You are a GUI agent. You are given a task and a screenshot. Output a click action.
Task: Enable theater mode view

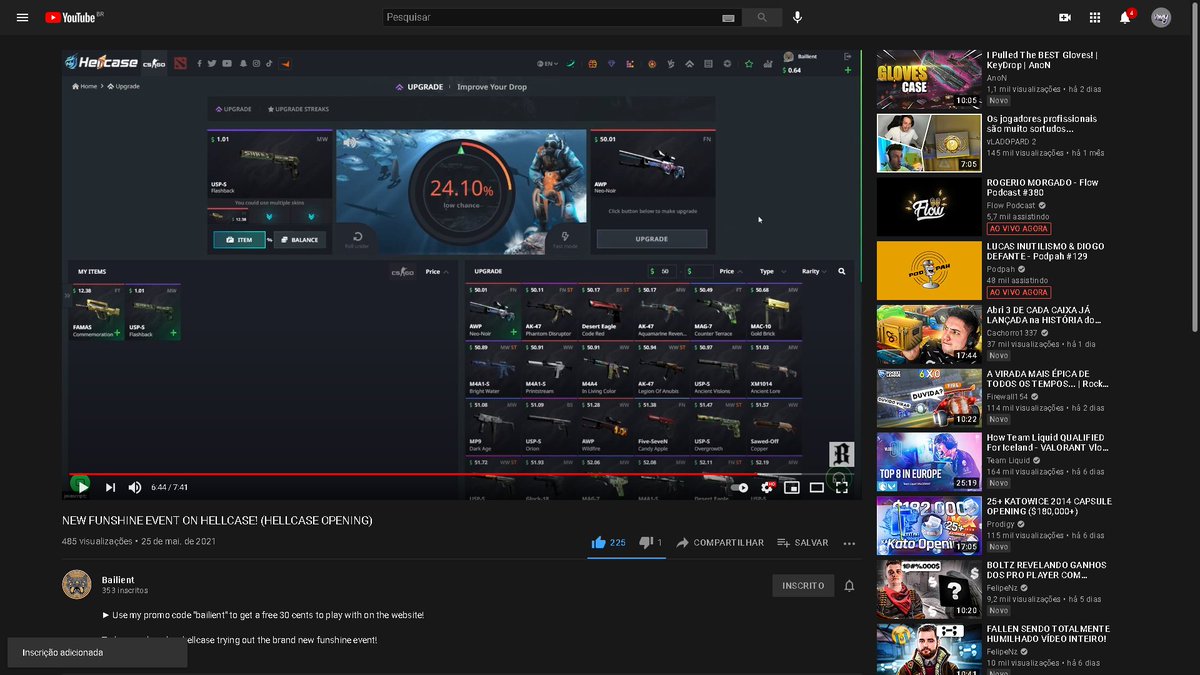pyautogui.click(x=817, y=488)
